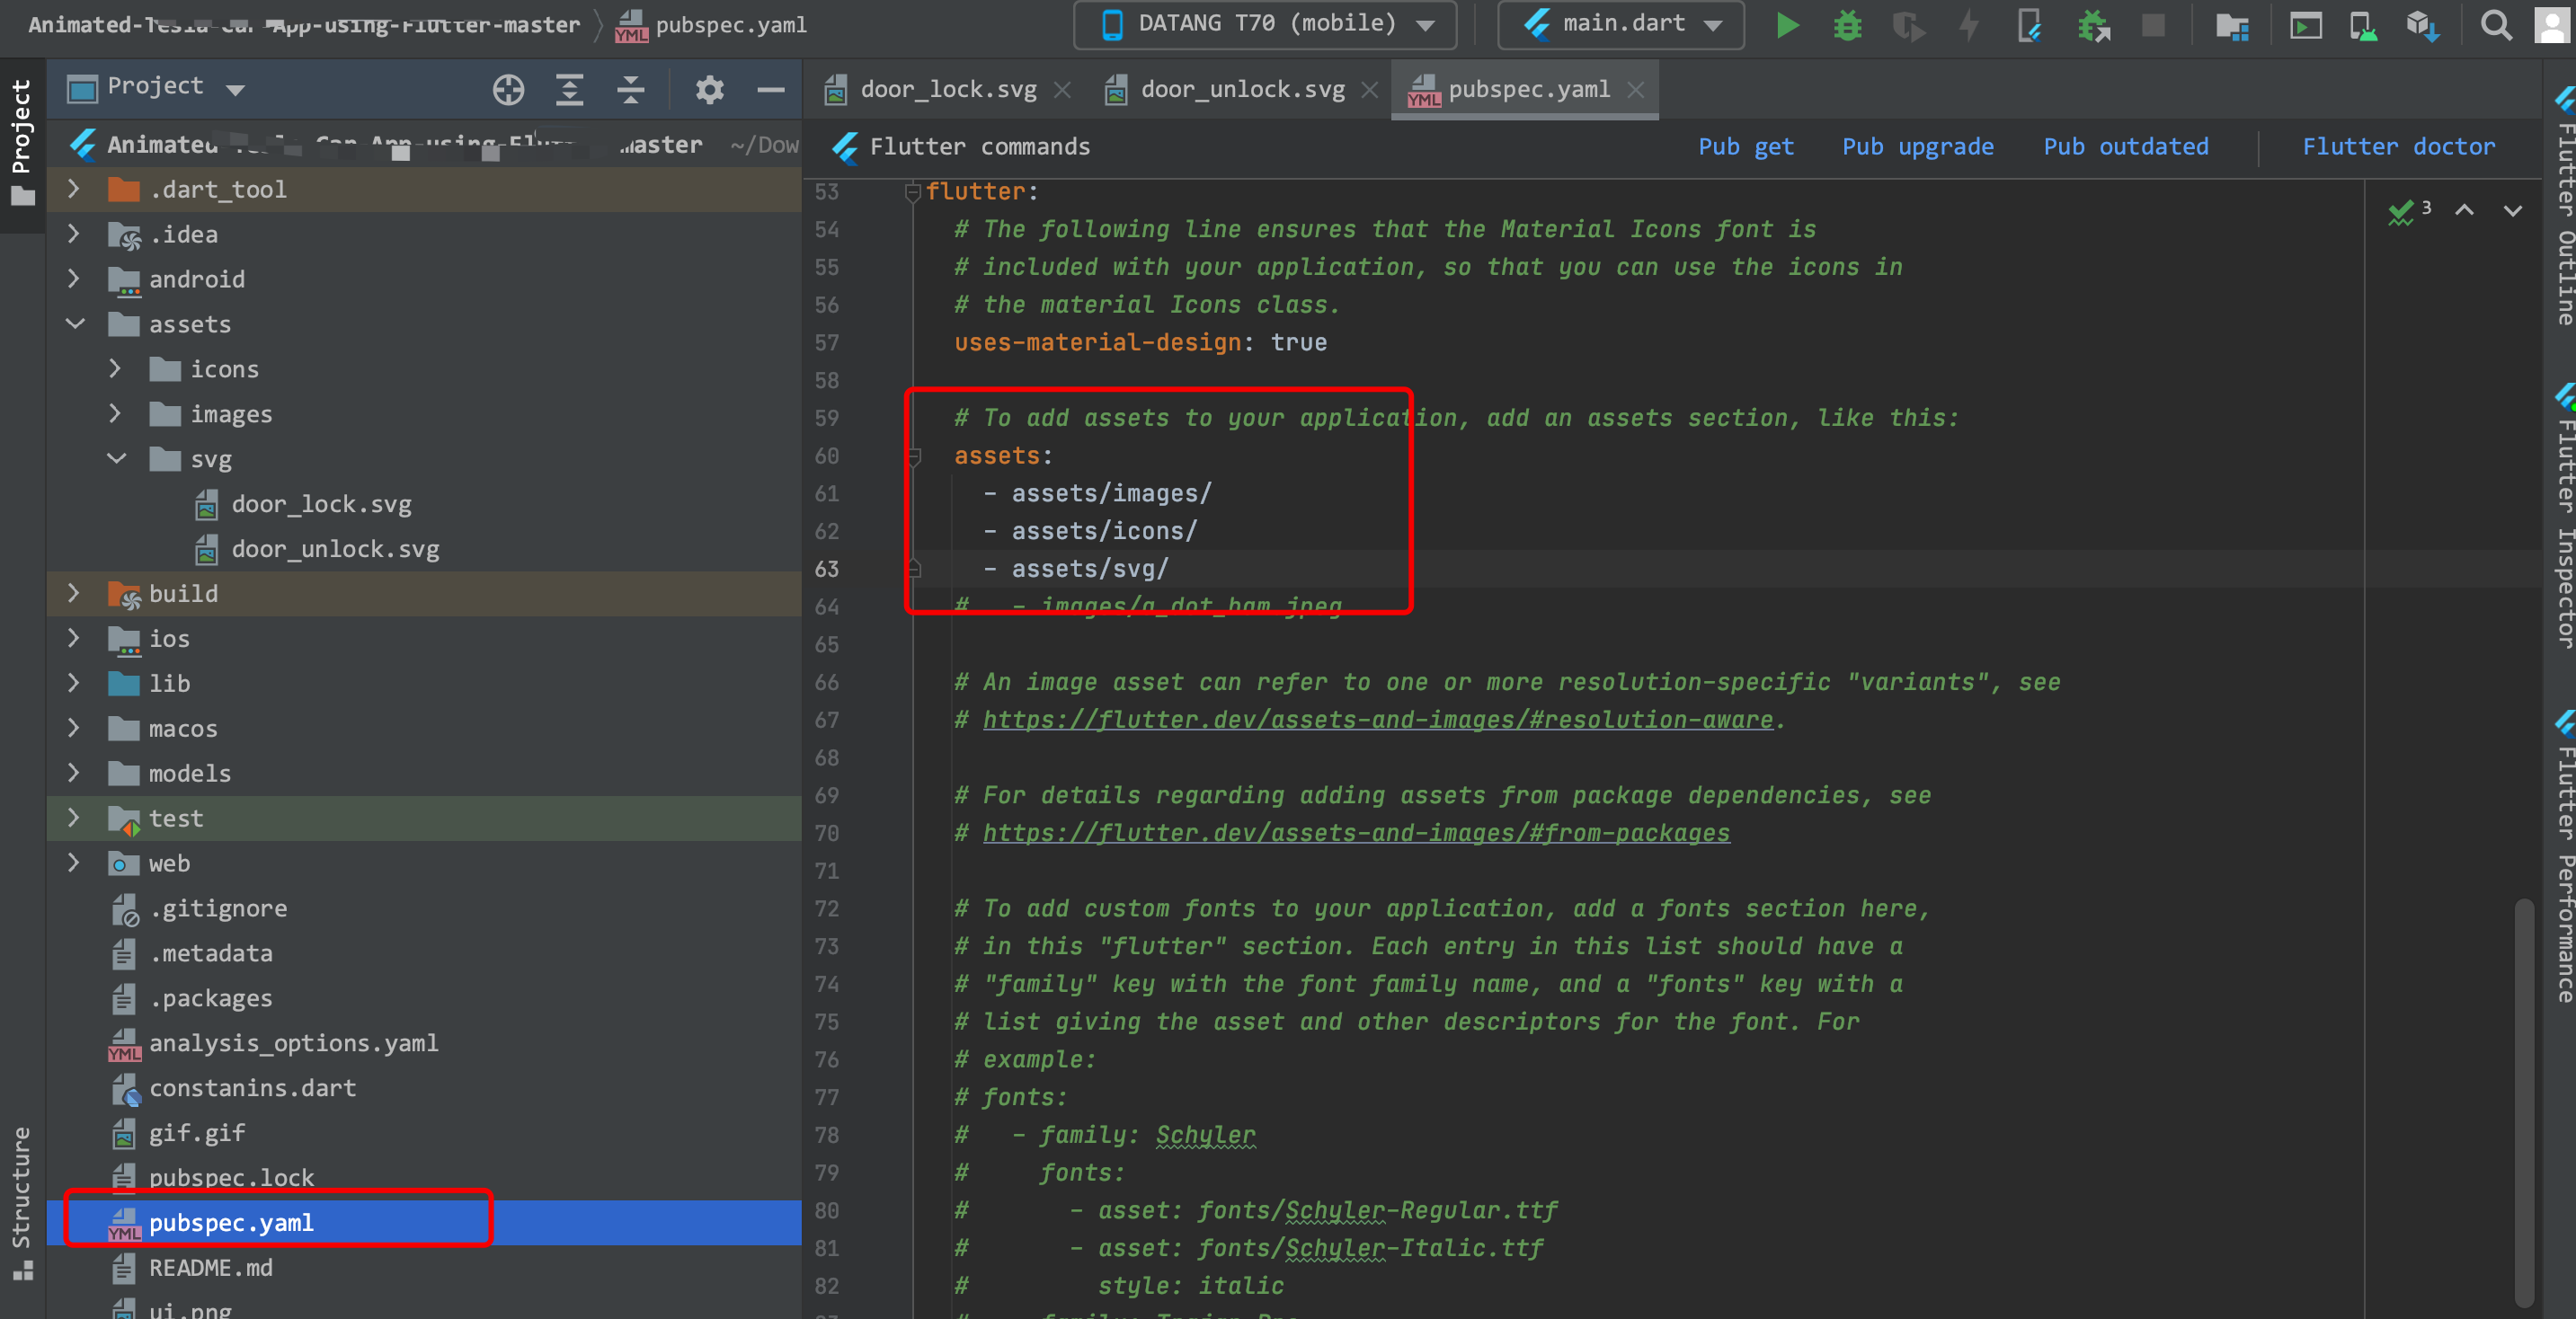Collapse all items in Project panel

click(630, 90)
